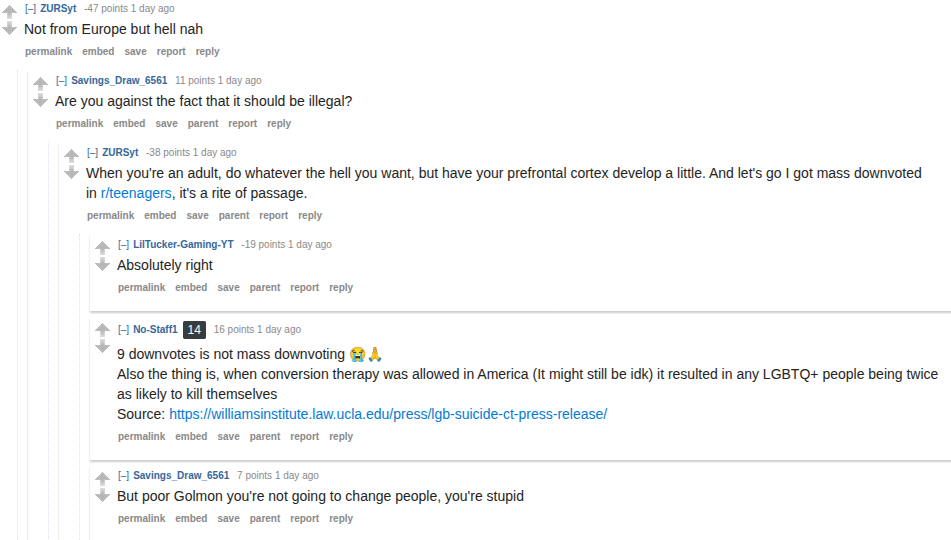Click No-Staff1's age flair '14'
951x540 pixels.
[194, 329]
